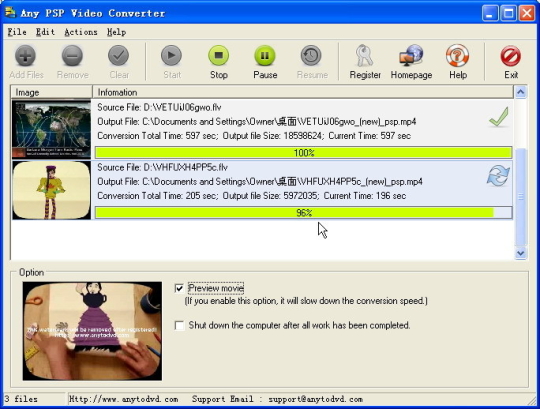The image size is (540, 409).
Task: Click the movie preview image in the Option panel
Action: point(92,331)
